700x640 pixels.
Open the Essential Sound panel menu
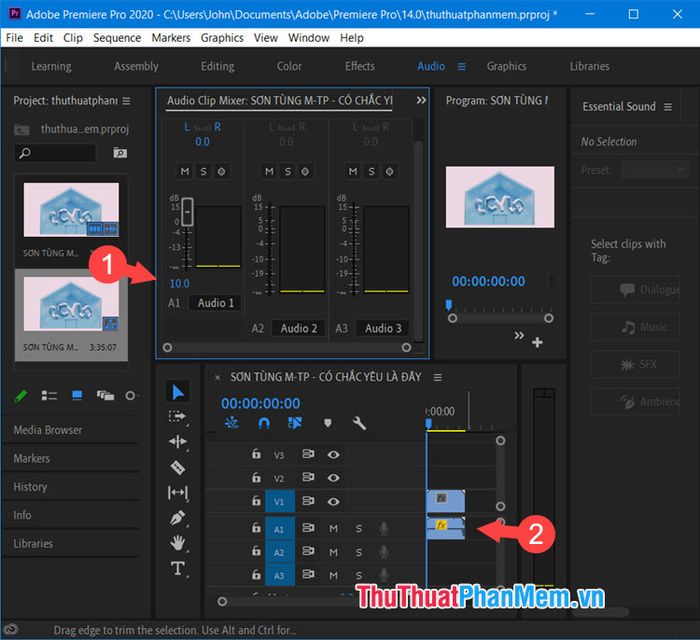click(x=668, y=107)
